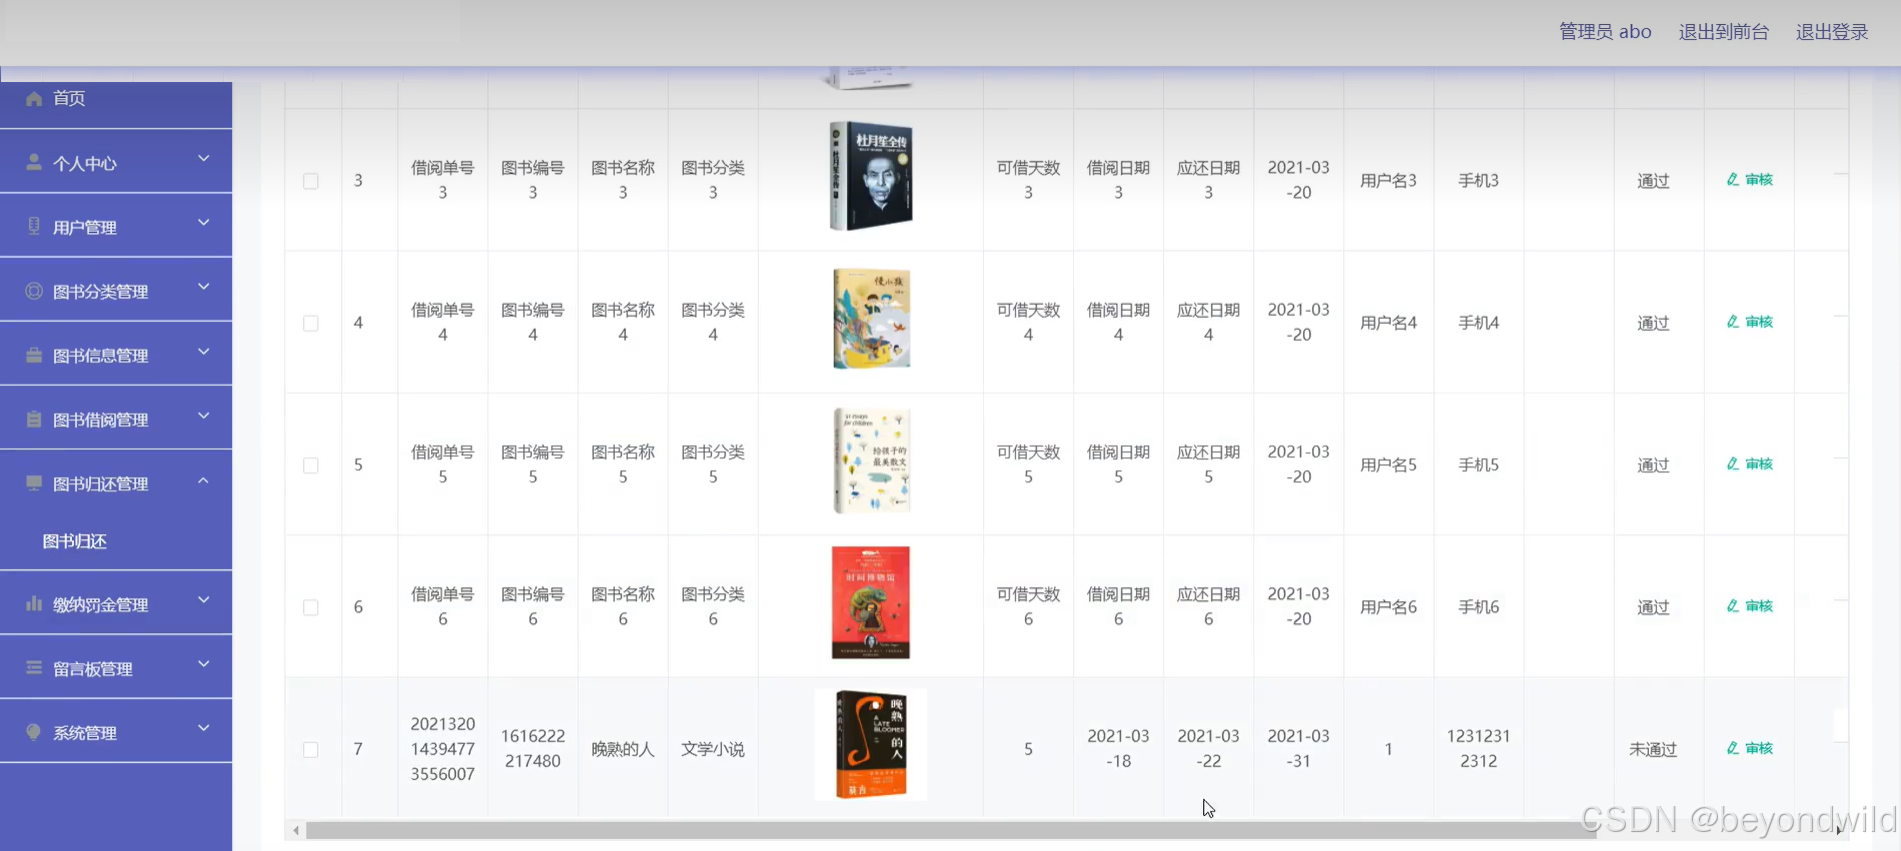Click the monitor icon beside 图书归还管理
Screen dimensions: 1901x851
click(x=34, y=483)
